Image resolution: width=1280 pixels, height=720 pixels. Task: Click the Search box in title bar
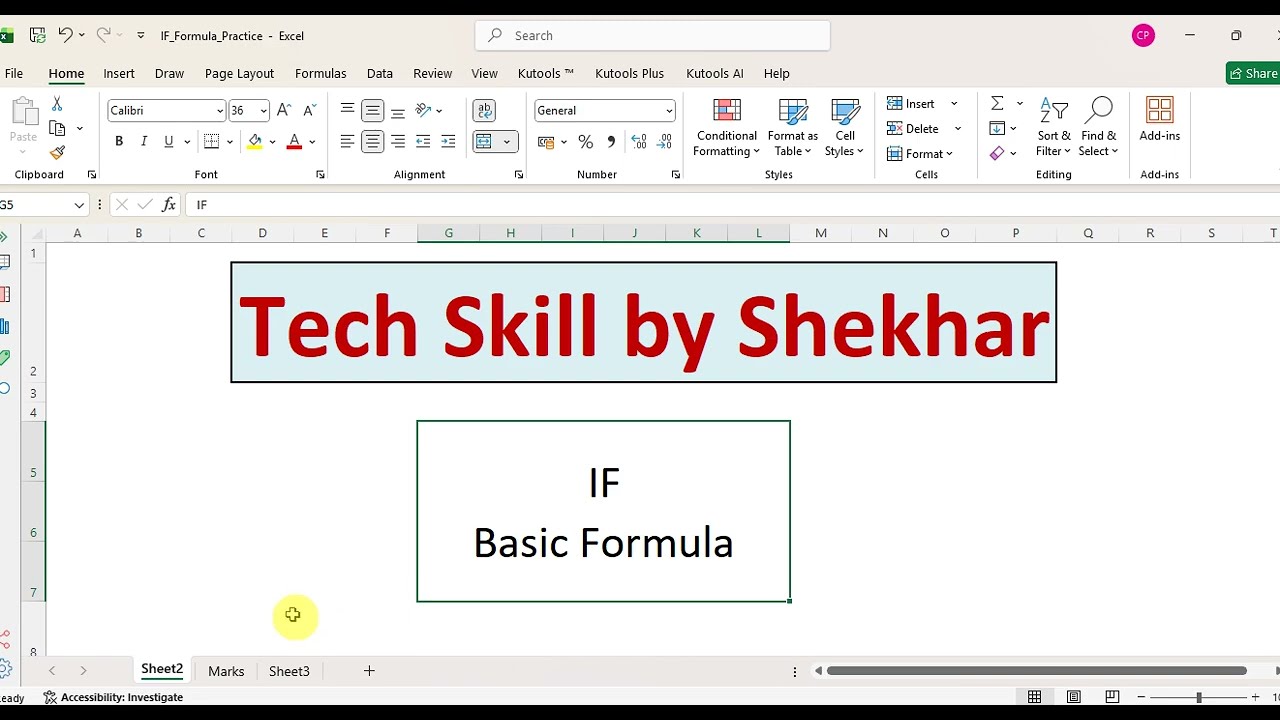point(653,35)
